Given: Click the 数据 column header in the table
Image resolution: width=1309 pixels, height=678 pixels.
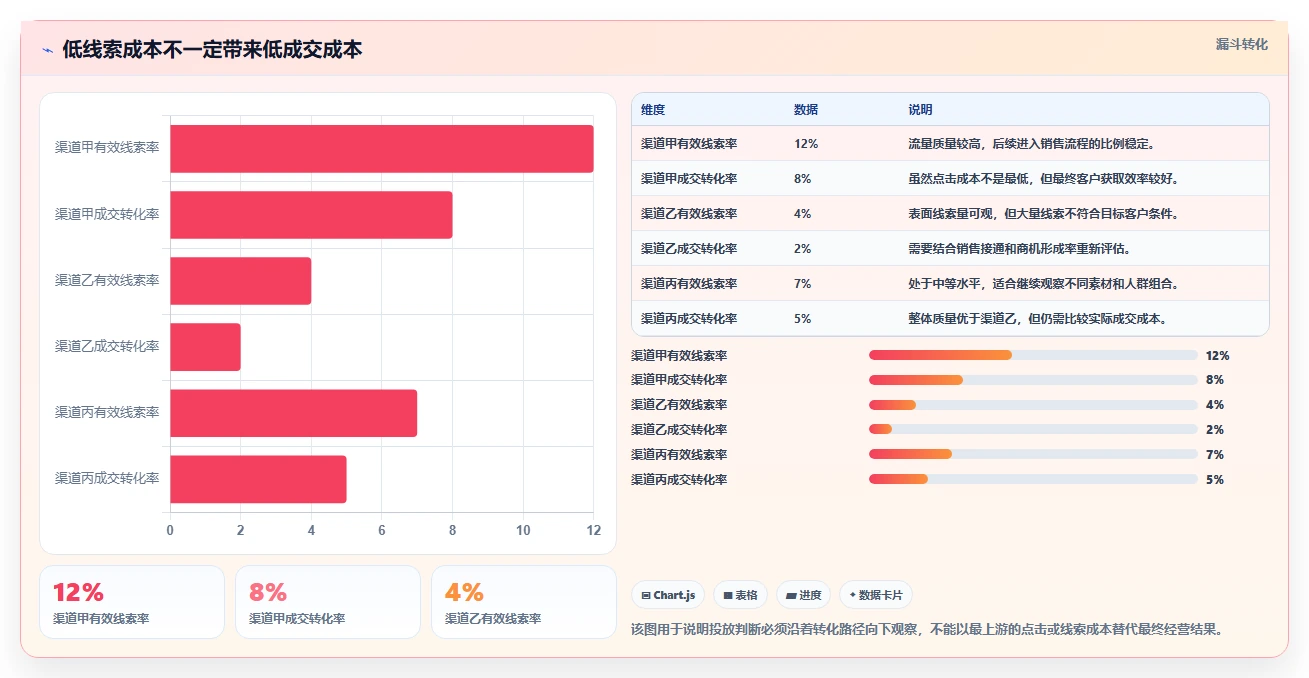Looking at the screenshot, I should [806, 110].
